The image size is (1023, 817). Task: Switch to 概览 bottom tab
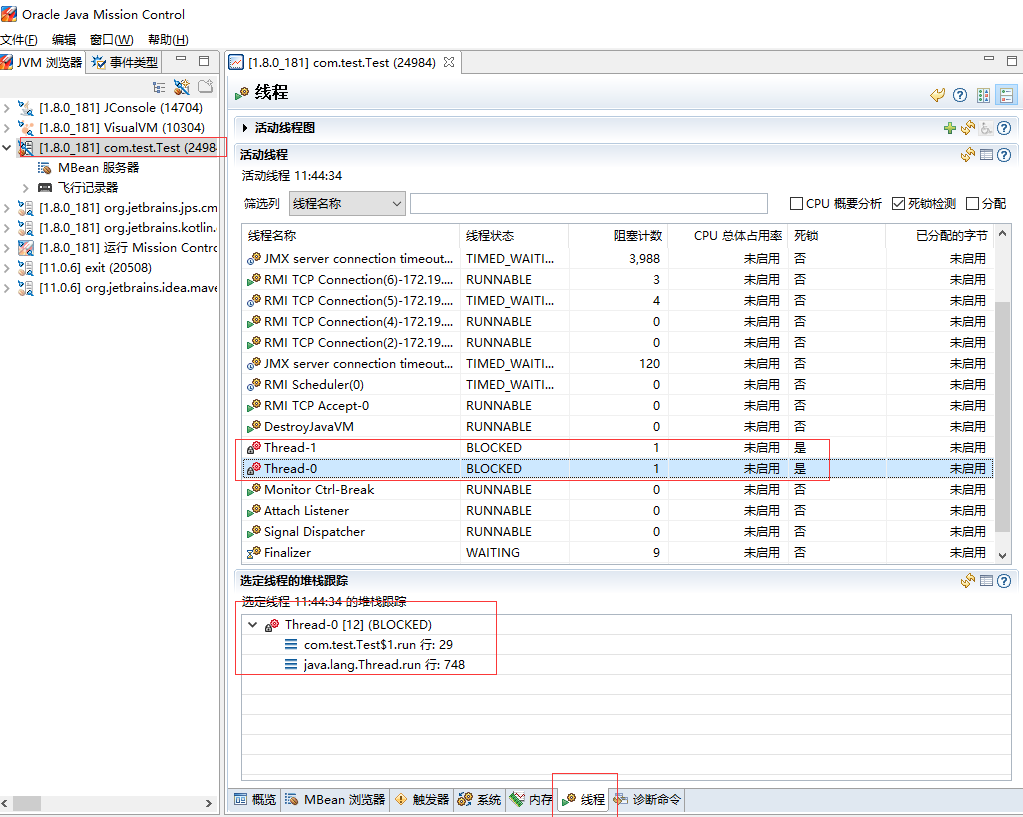pyautogui.click(x=254, y=799)
